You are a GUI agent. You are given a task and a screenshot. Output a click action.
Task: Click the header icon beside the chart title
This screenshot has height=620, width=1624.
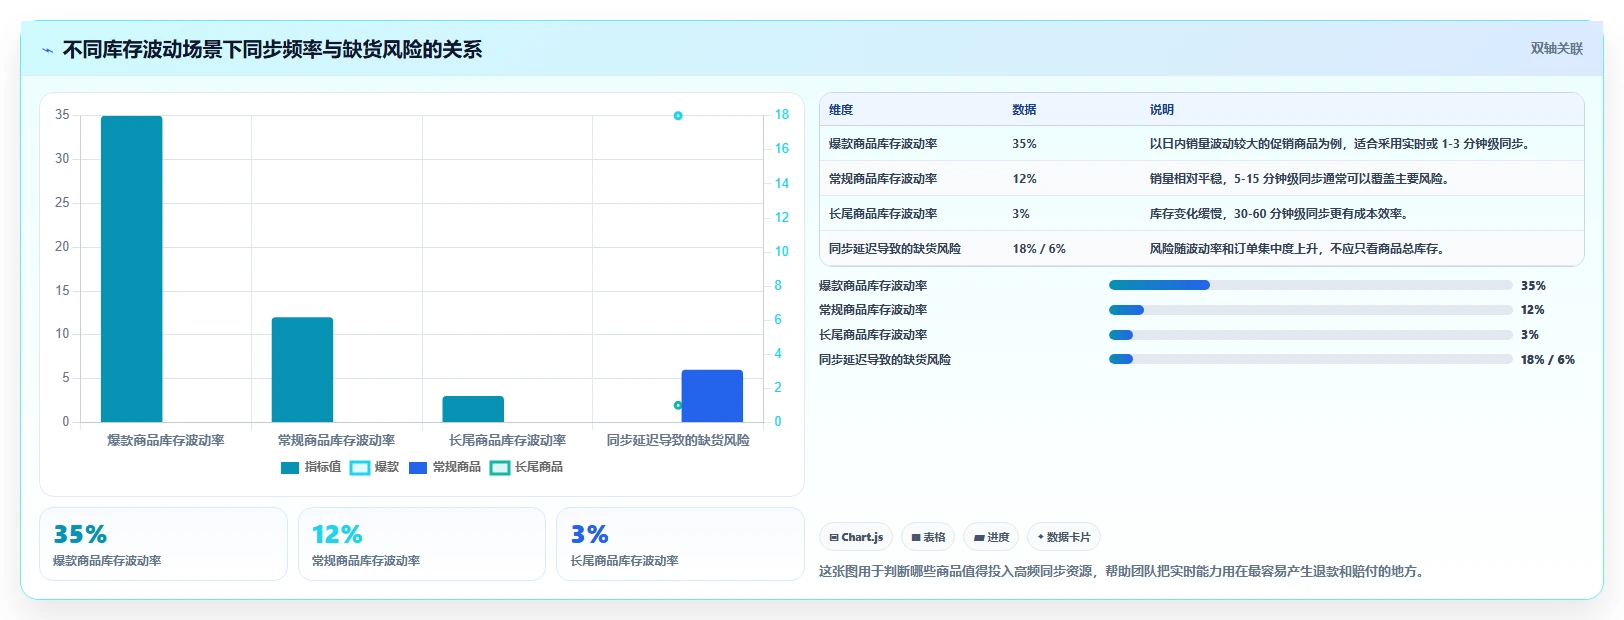[x=47, y=50]
